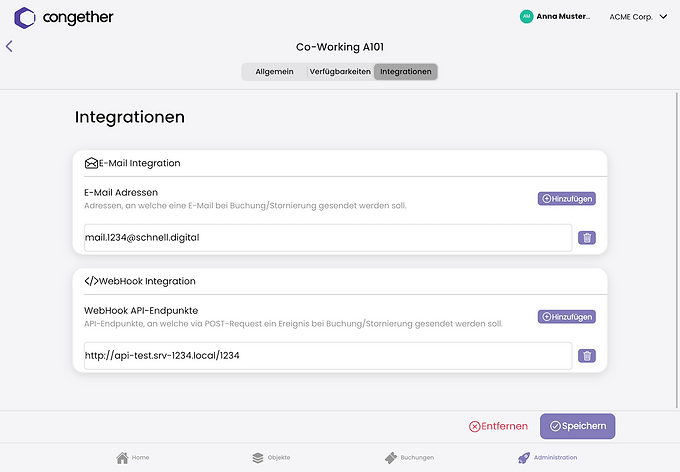The height and width of the screenshot is (472, 680).
Task: Open Administration via the rocket icon
Action: point(524,458)
